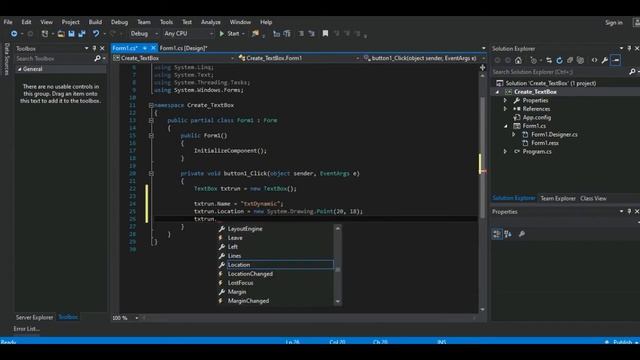Click the Save All toolbar icon
640x360 pixels.
[82, 34]
